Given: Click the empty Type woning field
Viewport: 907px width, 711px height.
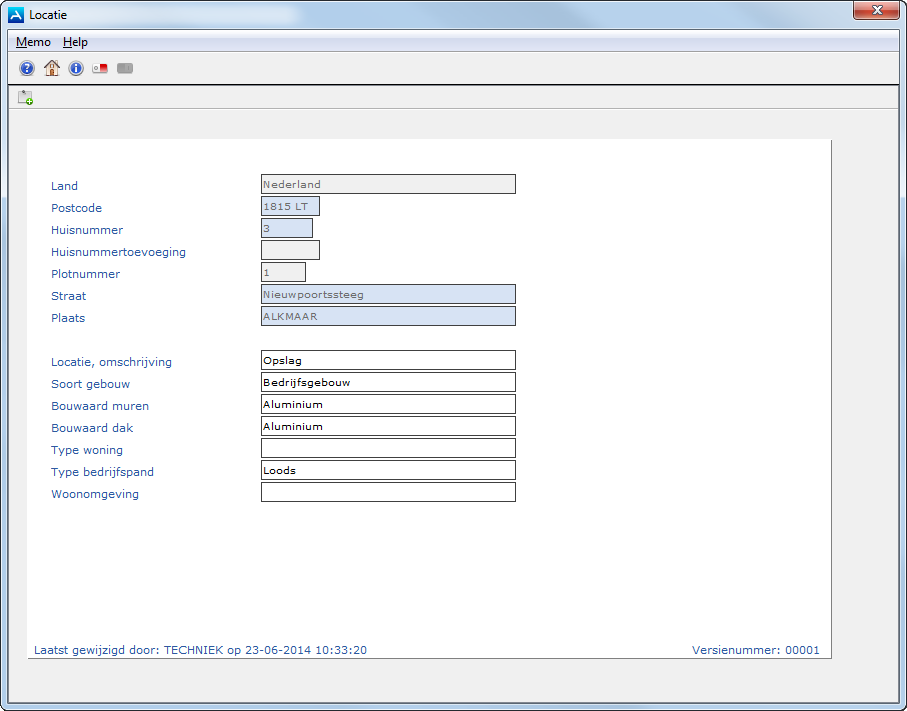Looking at the screenshot, I should pos(388,448).
